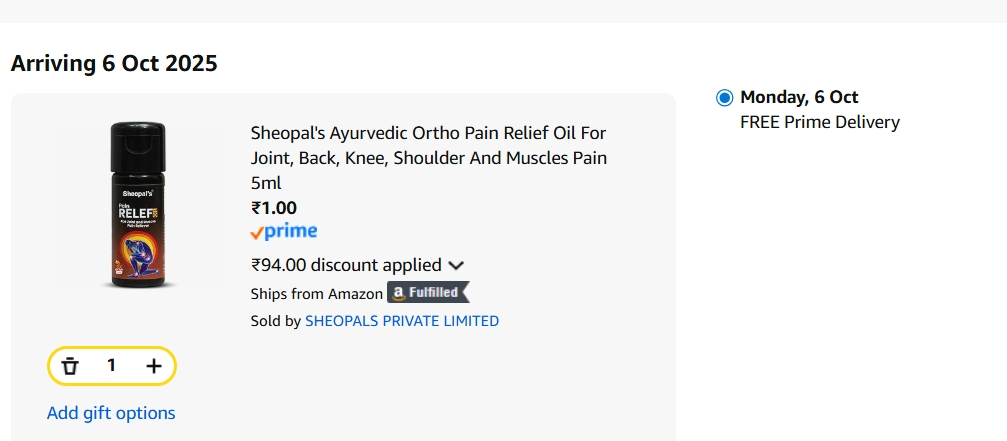Click the Sheopal's Pain Relief Oil product image

tap(137, 206)
